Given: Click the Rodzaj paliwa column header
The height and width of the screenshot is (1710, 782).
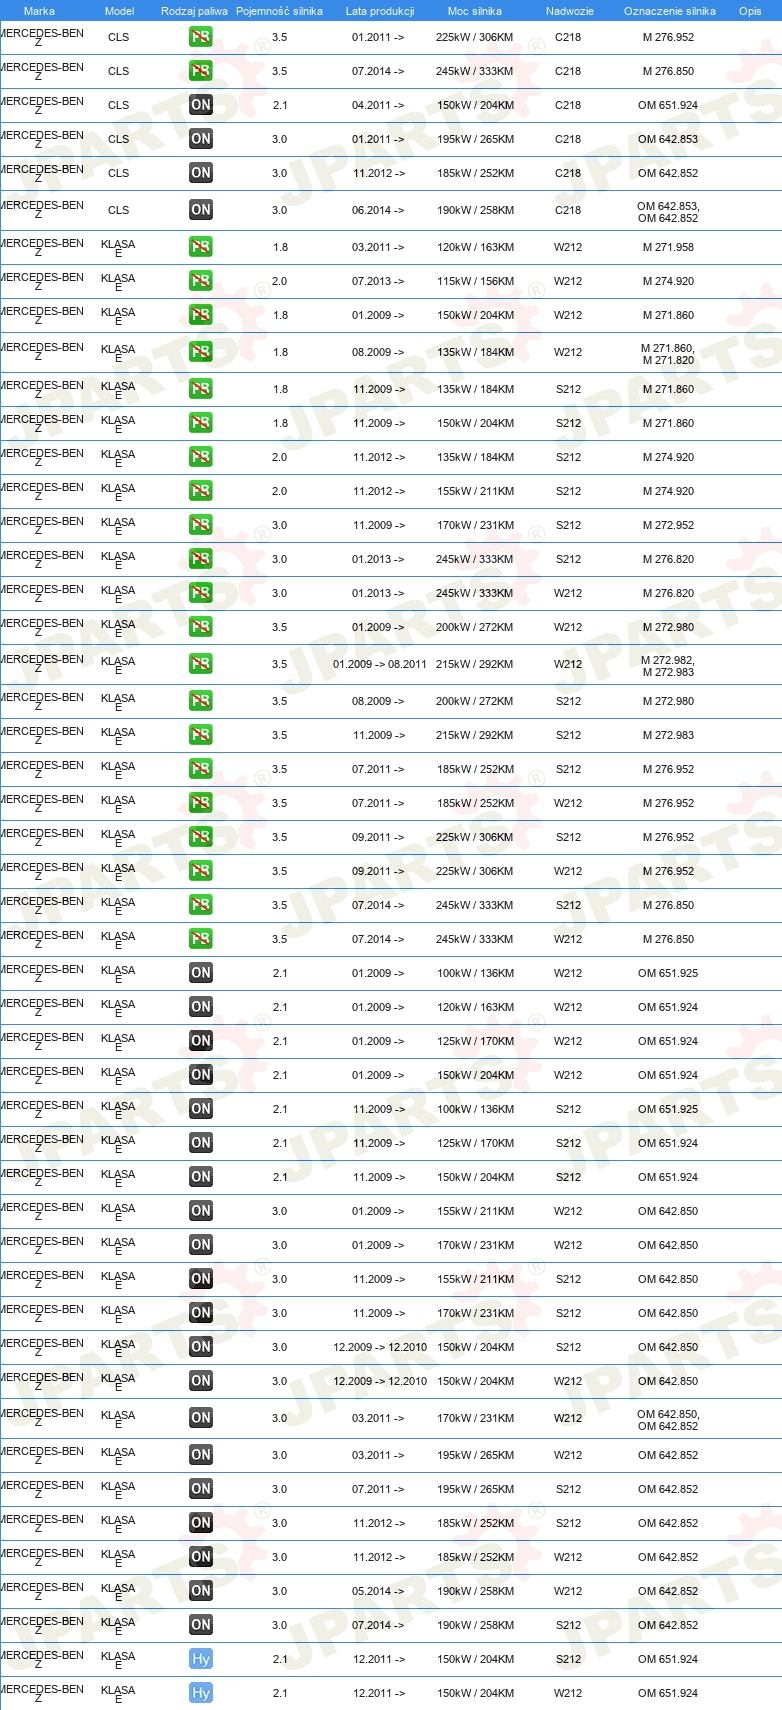Looking at the screenshot, I should click(194, 11).
